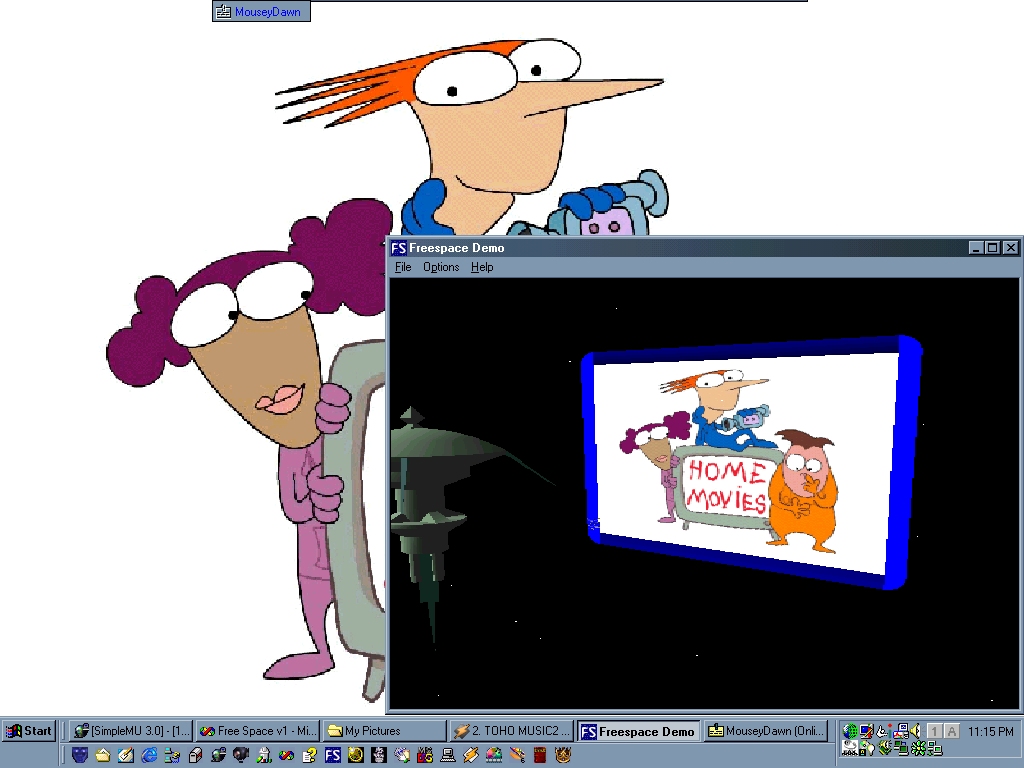Screen dimensions: 1024x768
Task: Launch the grayscale figure photo quick launch icon
Action: [x=379, y=755]
